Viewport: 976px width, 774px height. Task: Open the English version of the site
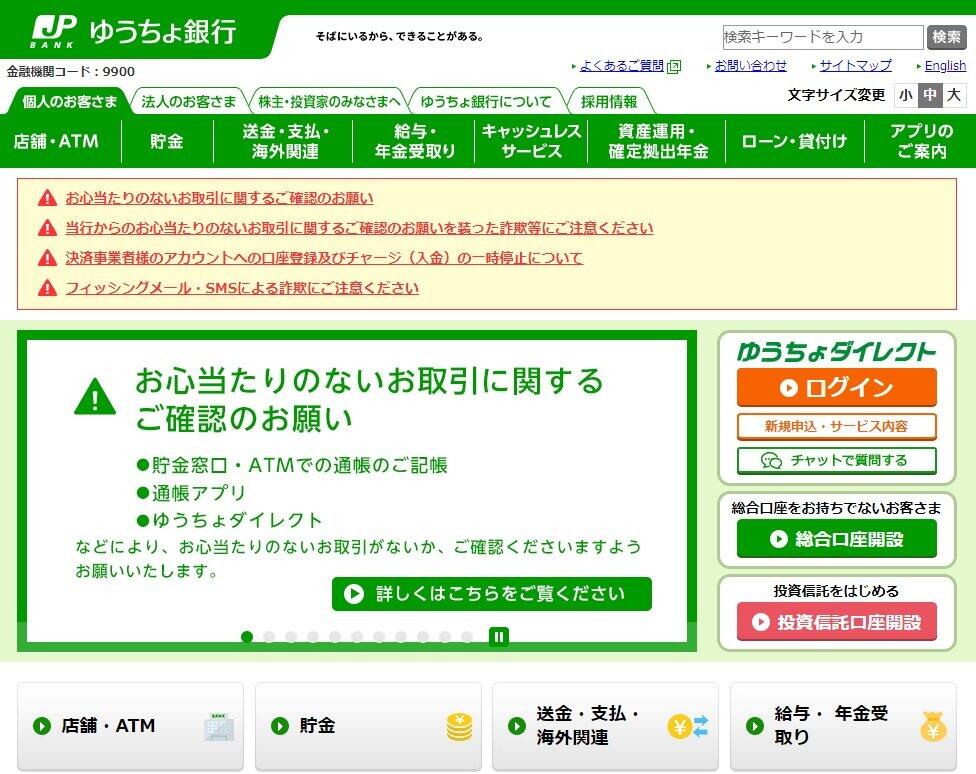click(944, 65)
